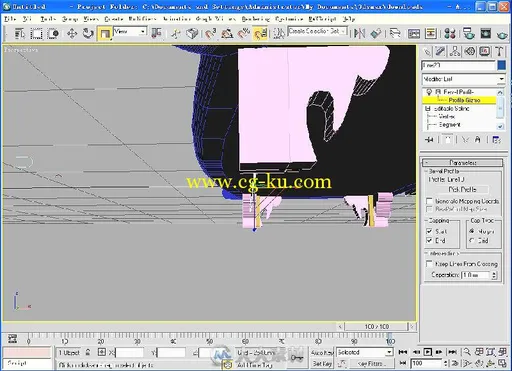
Task: Toggle the Window/Crossing selection icon
Action: coord(53,34)
